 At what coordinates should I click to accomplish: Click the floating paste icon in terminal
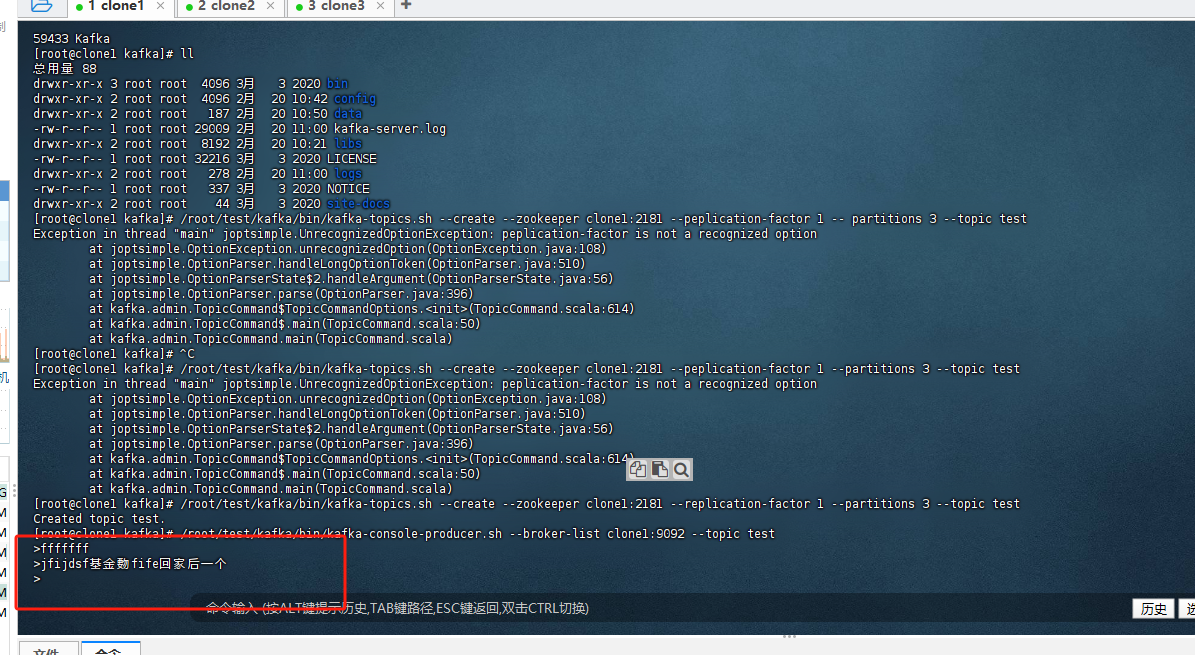[660, 470]
